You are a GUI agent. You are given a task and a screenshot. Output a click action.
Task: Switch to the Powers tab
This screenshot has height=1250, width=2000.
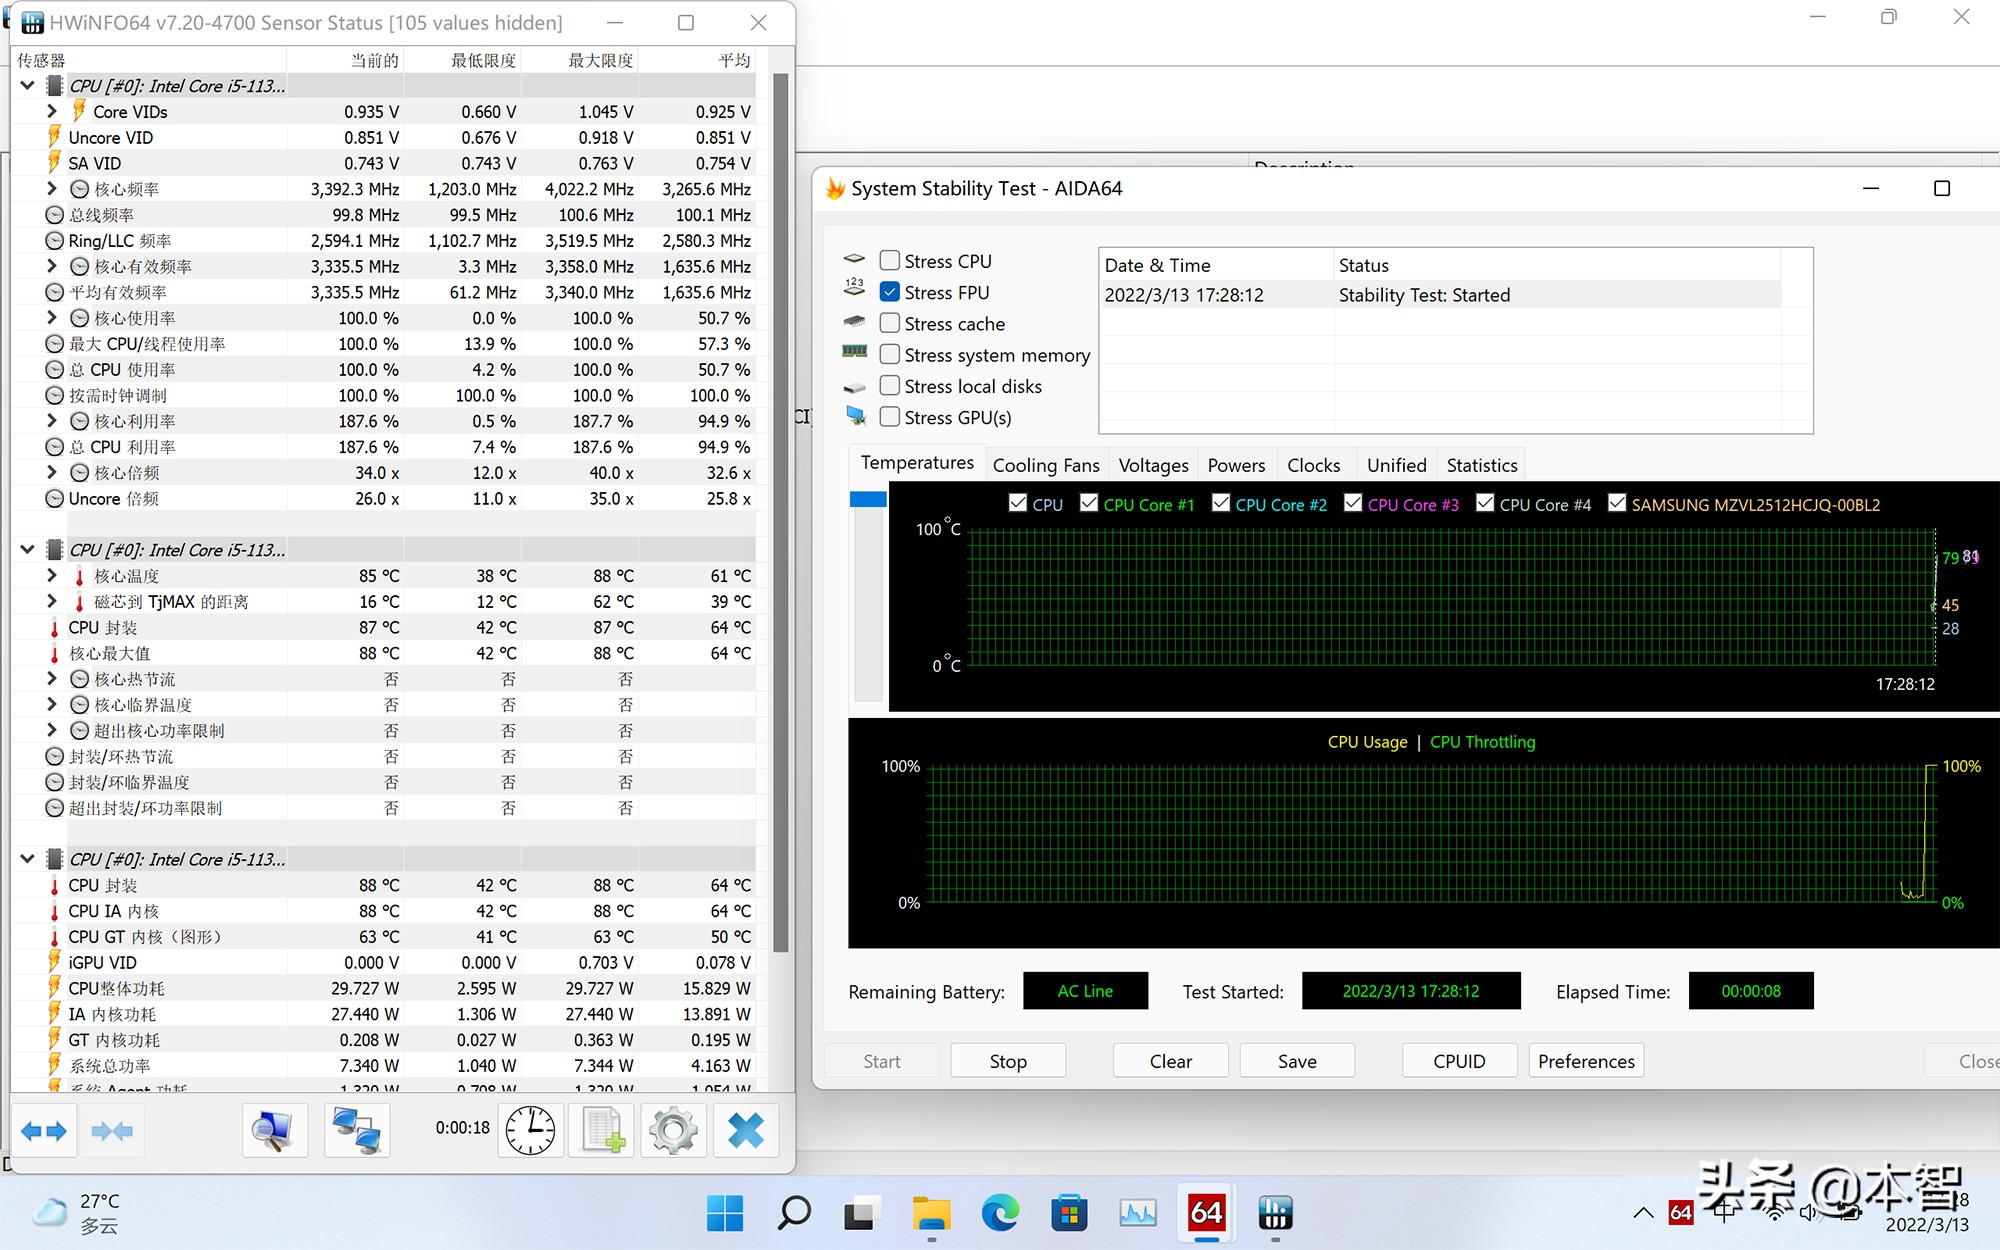(x=1236, y=465)
